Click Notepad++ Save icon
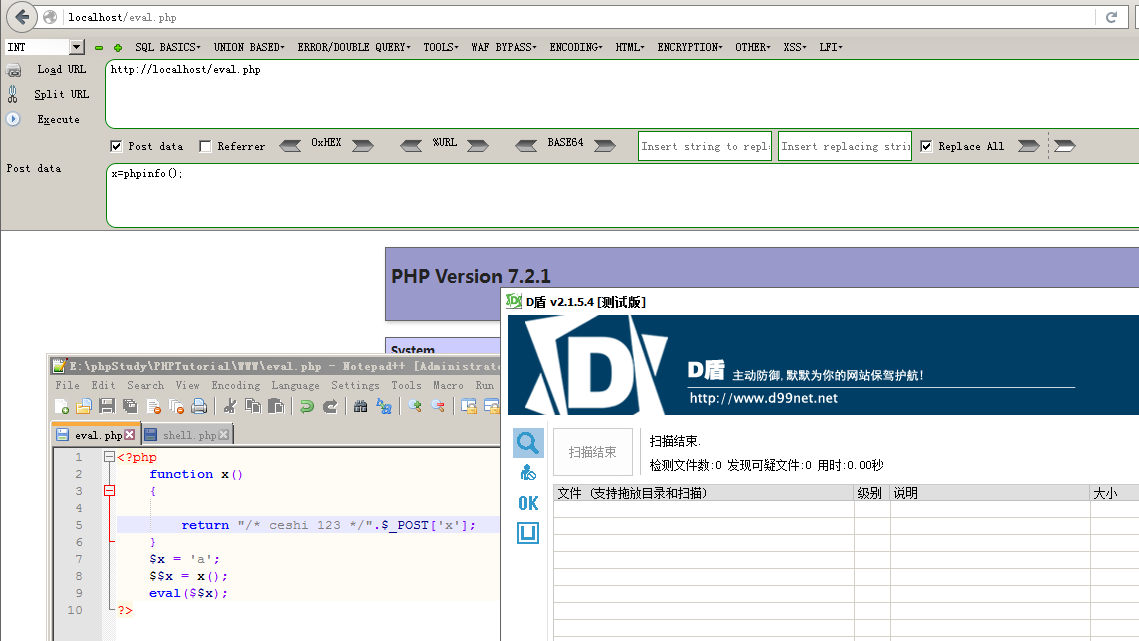Image resolution: width=1139 pixels, height=641 pixels. point(107,406)
